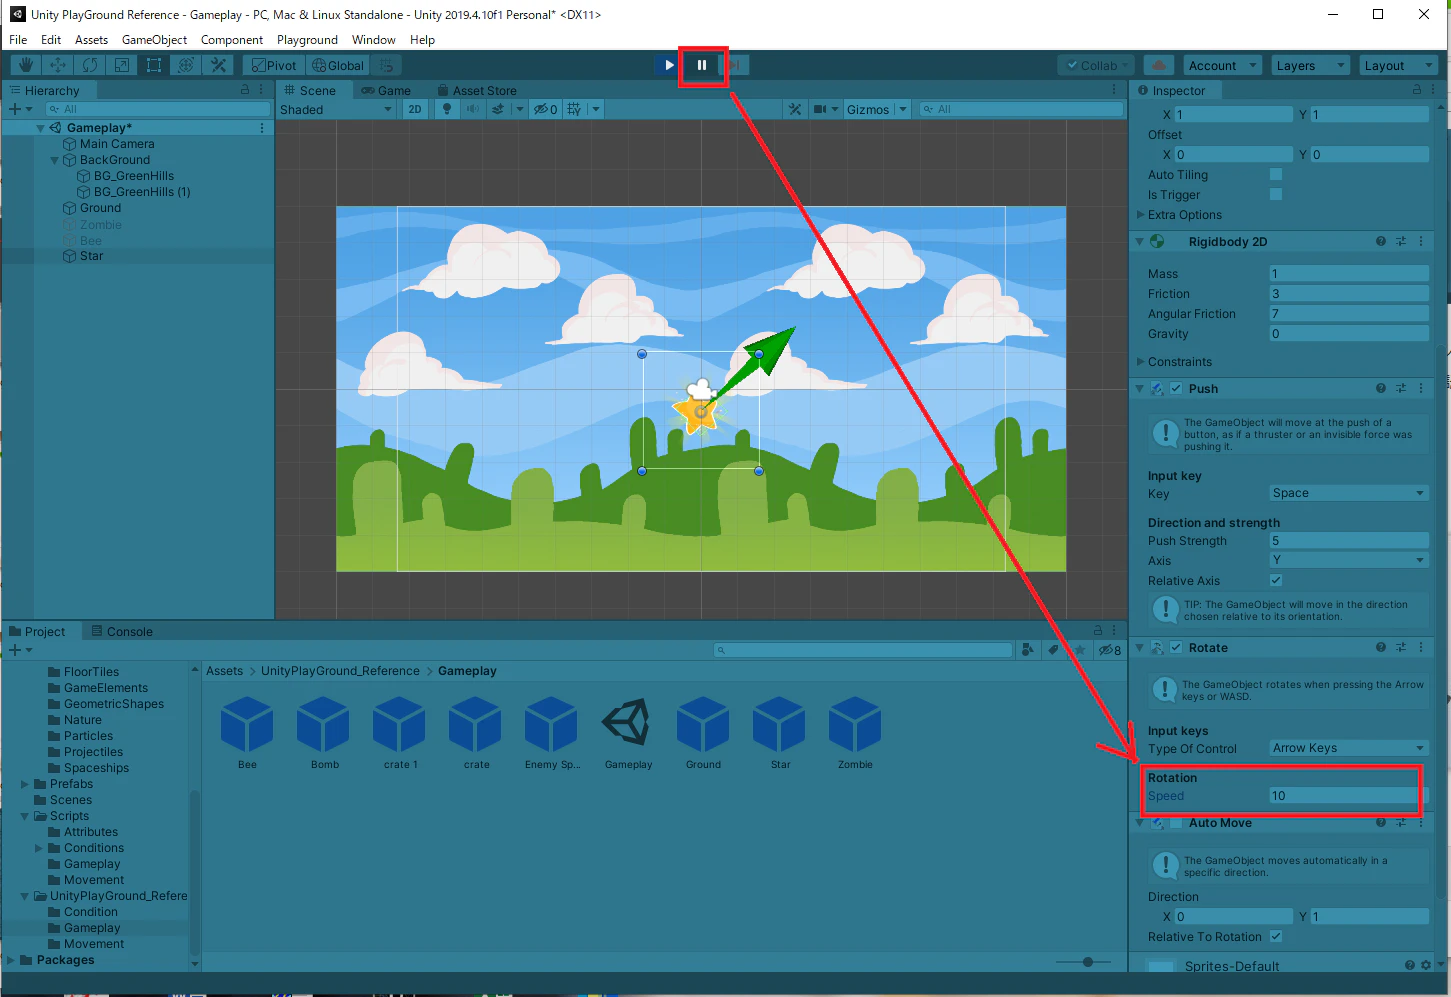This screenshot has height=997, width=1451.
Task: Select the combined Transform tool
Action: tap(186, 65)
